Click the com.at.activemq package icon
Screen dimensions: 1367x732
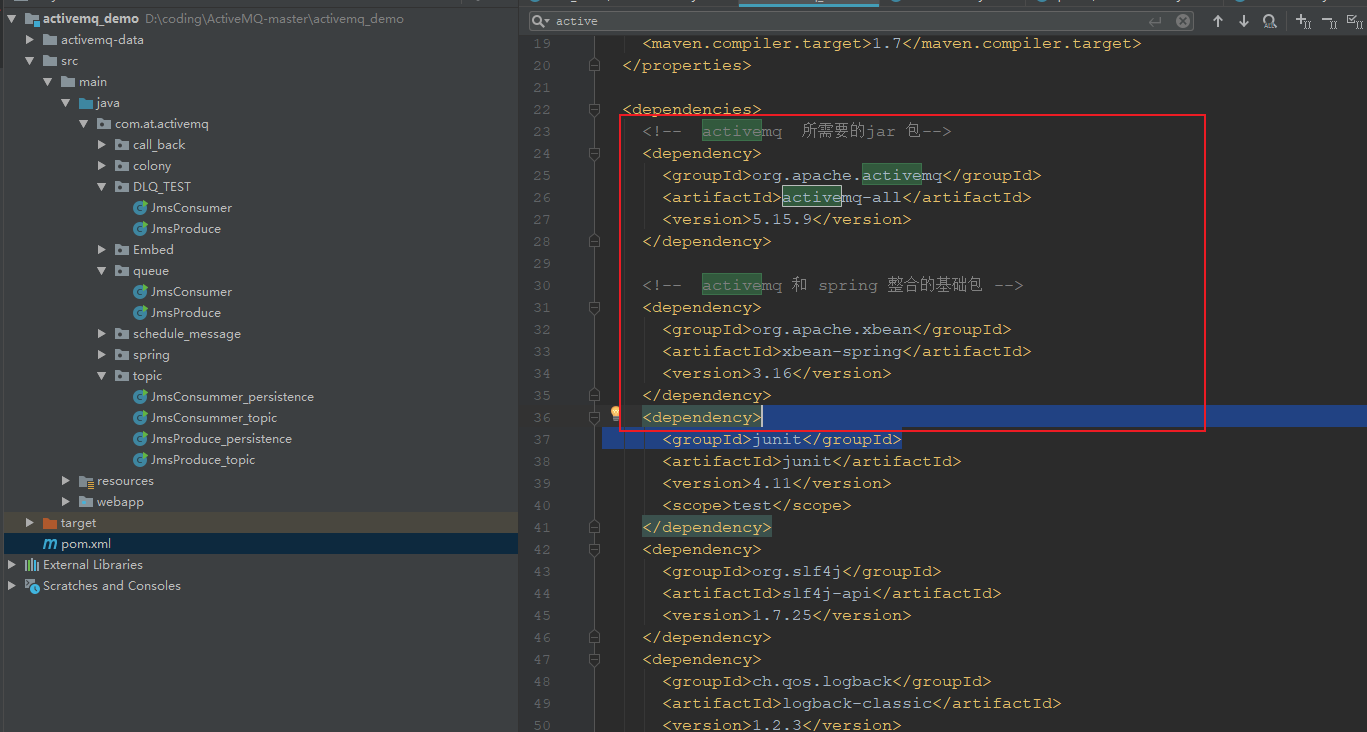(x=104, y=124)
